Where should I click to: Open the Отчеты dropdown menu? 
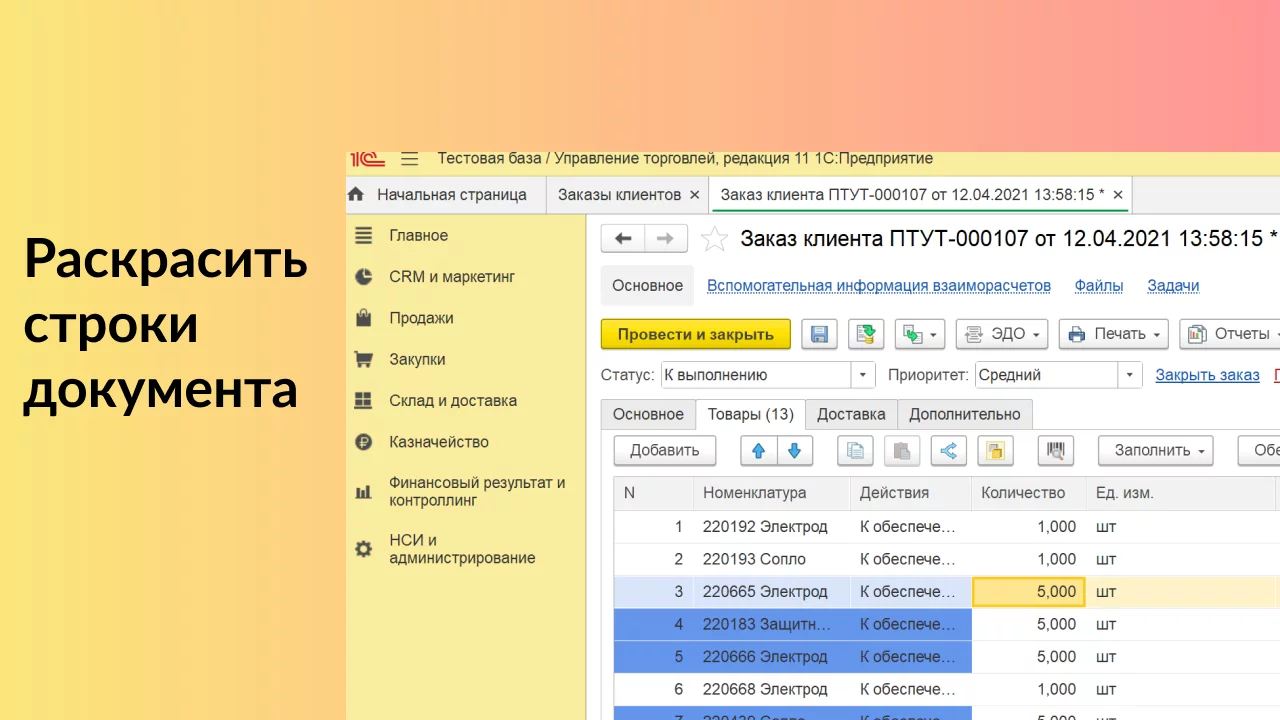tap(1230, 334)
